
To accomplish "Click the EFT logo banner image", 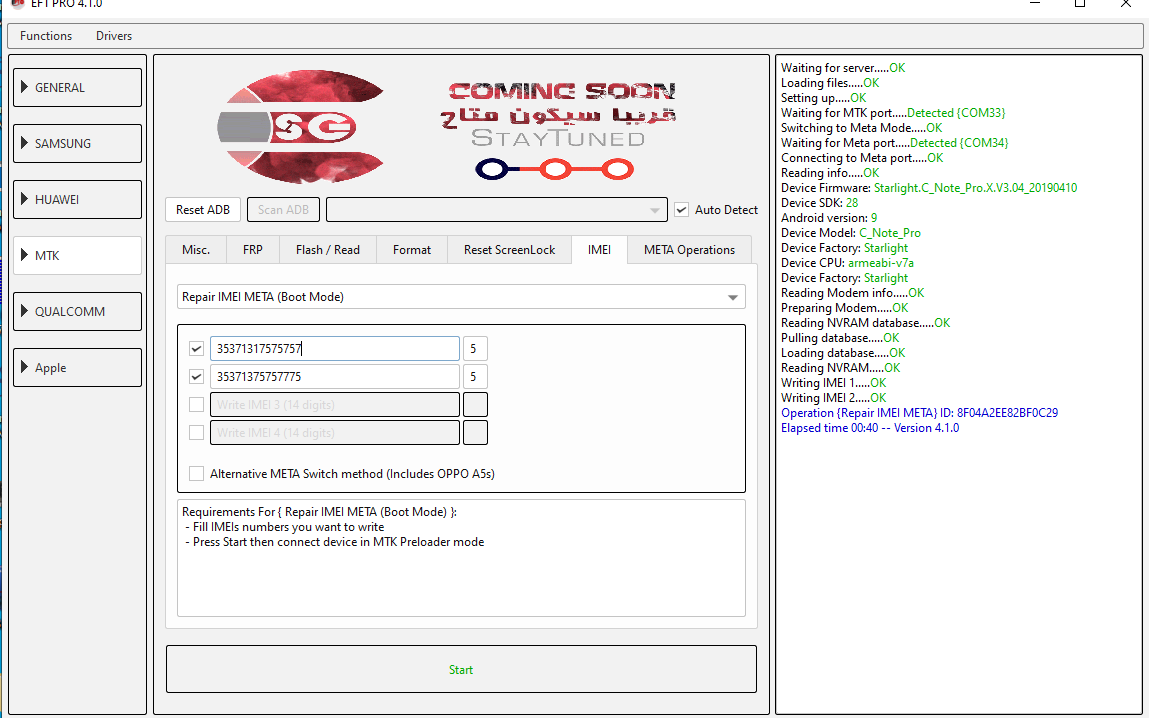I will click(300, 127).
